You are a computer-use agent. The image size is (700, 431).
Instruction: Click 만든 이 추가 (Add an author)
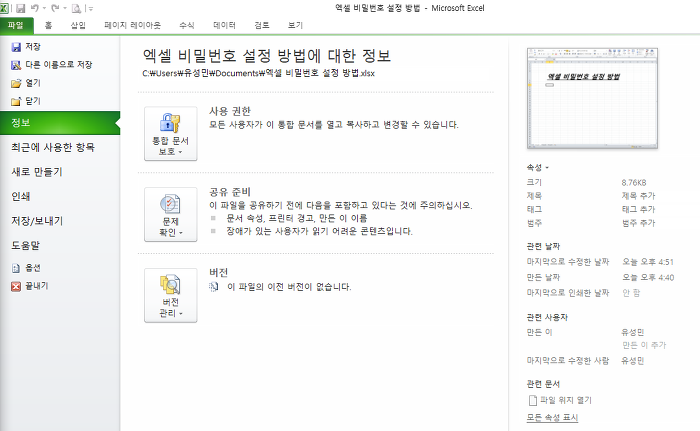click(644, 345)
